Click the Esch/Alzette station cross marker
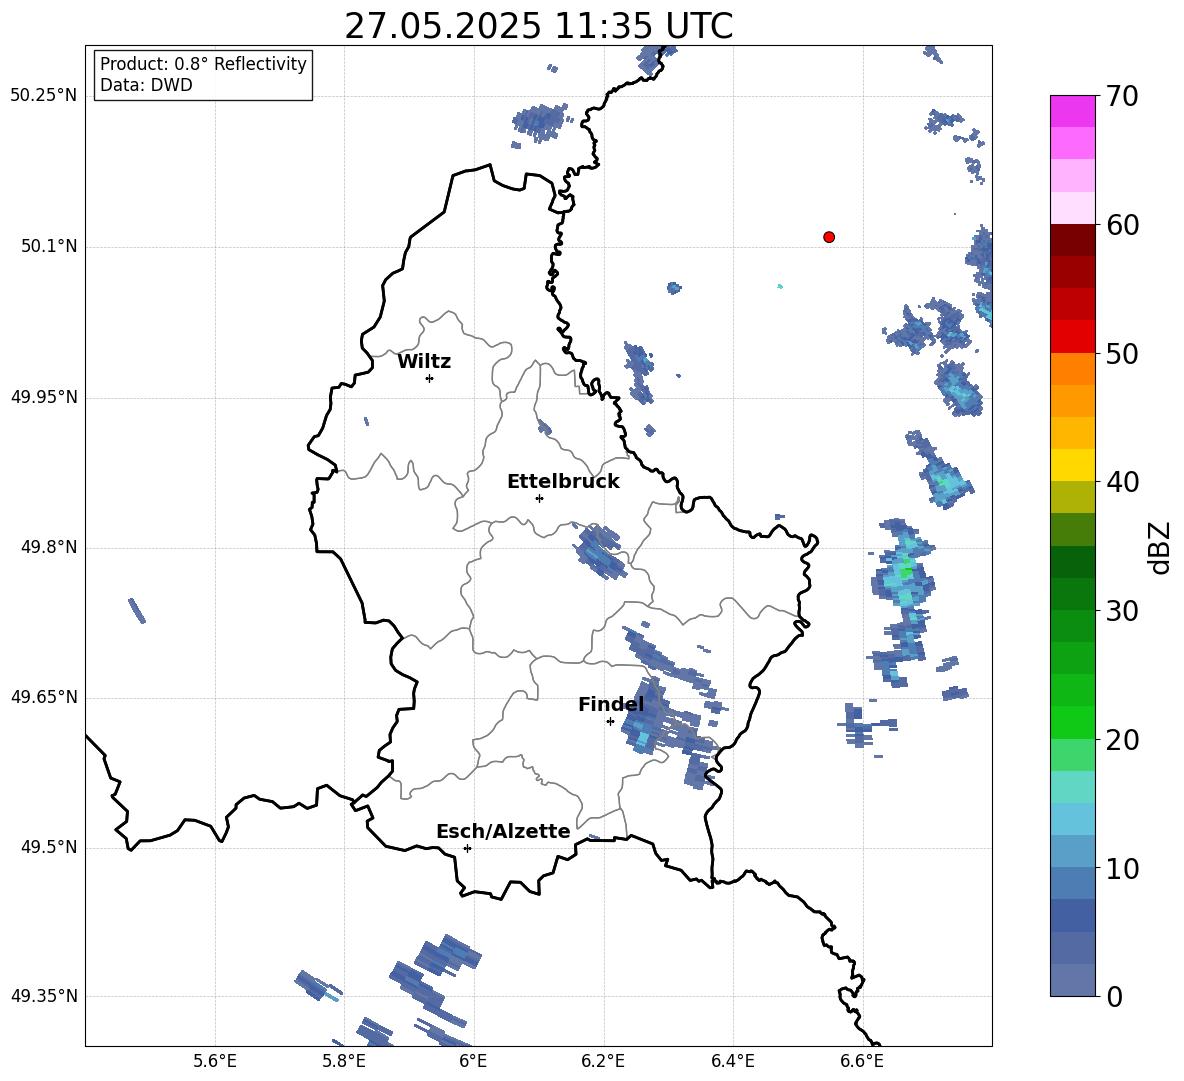 (x=467, y=848)
